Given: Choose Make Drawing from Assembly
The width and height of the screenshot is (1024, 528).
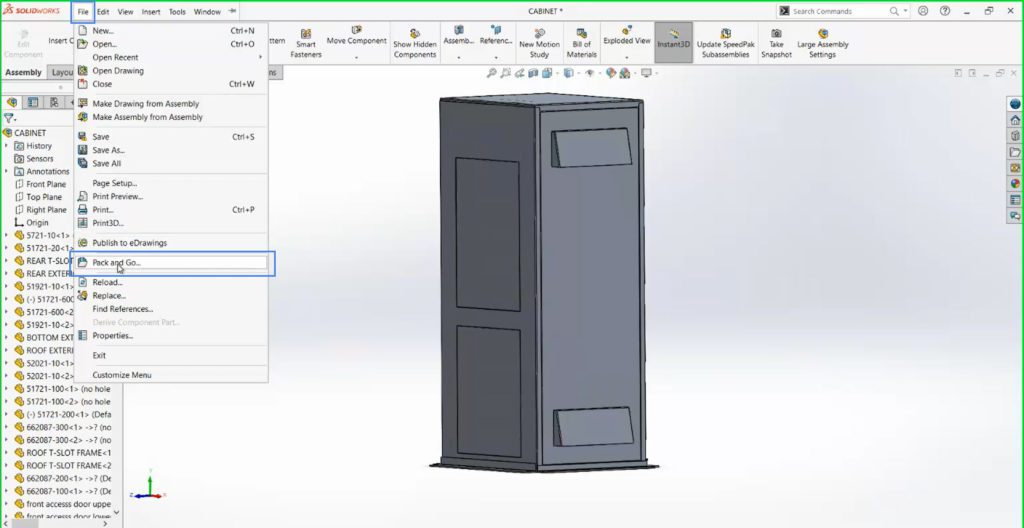Looking at the screenshot, I should pos(145,104).
